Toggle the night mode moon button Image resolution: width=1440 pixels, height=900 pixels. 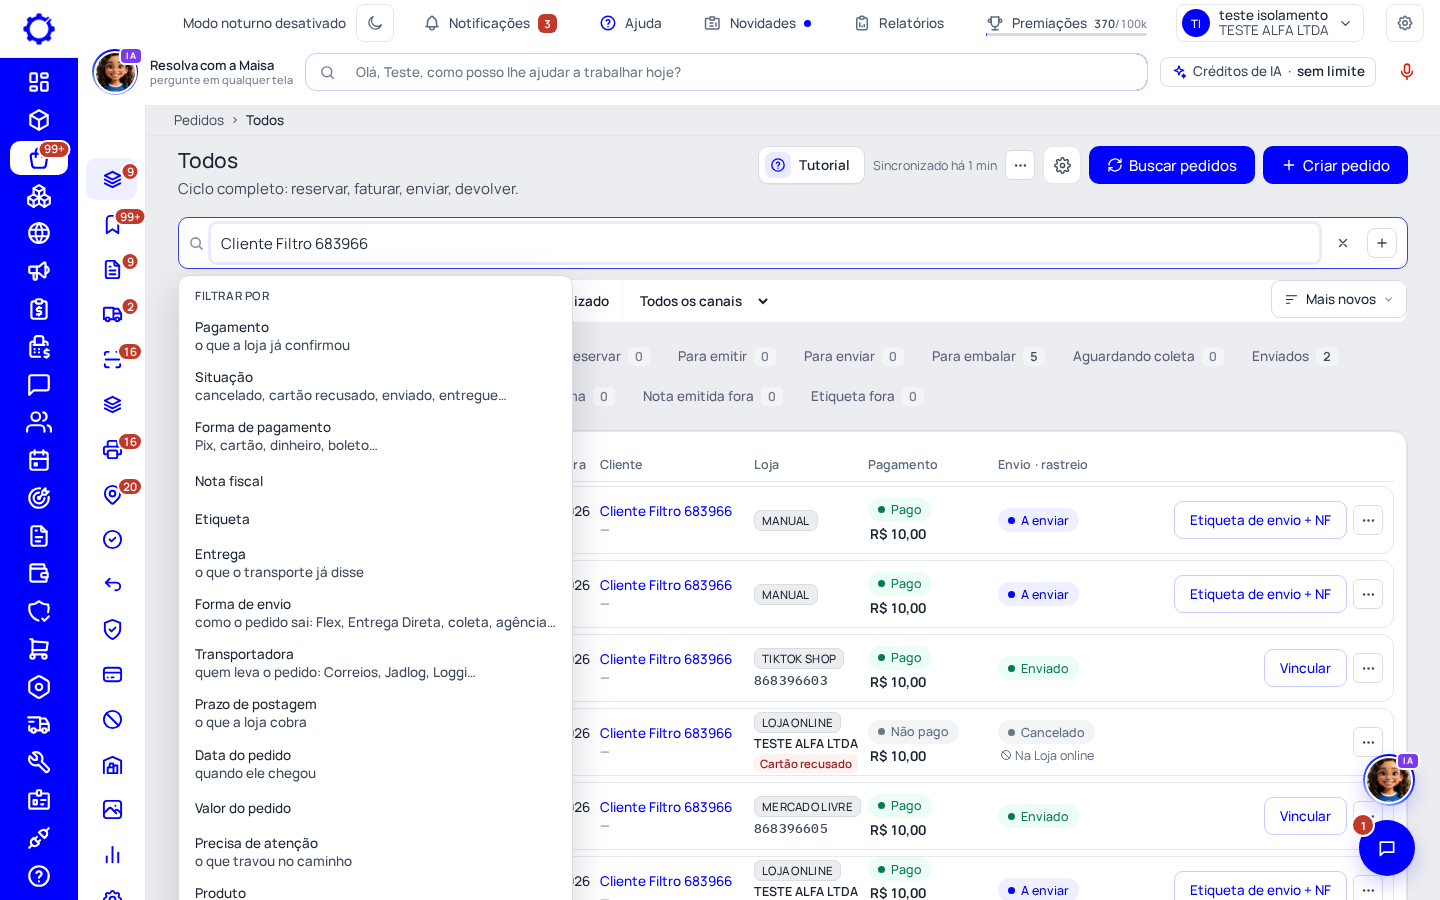pos(375,23)
